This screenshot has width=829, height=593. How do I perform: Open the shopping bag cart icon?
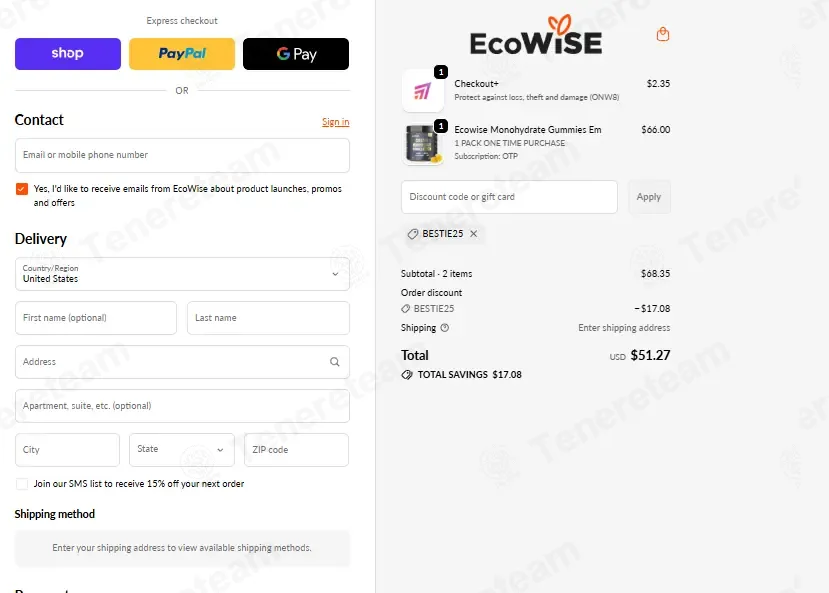click(x=662, y=34)
